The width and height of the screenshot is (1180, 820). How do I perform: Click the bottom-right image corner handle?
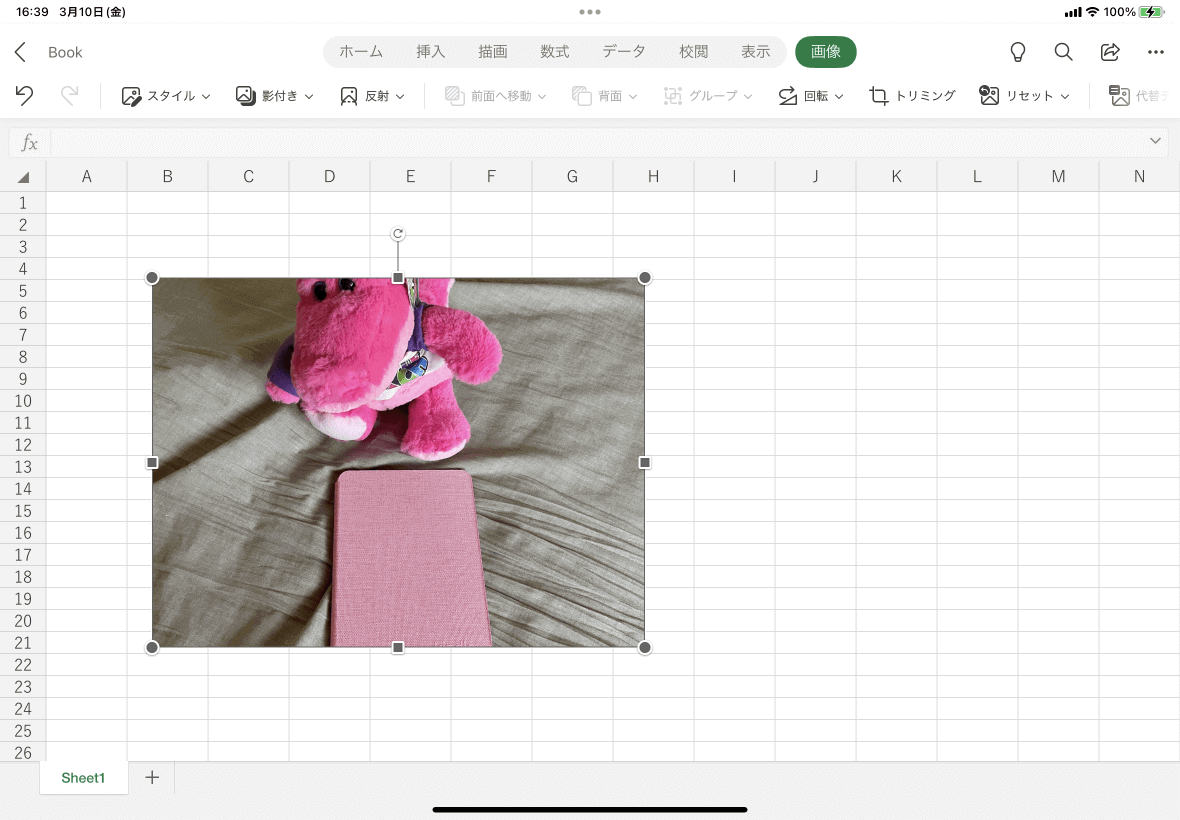(645, 648)
